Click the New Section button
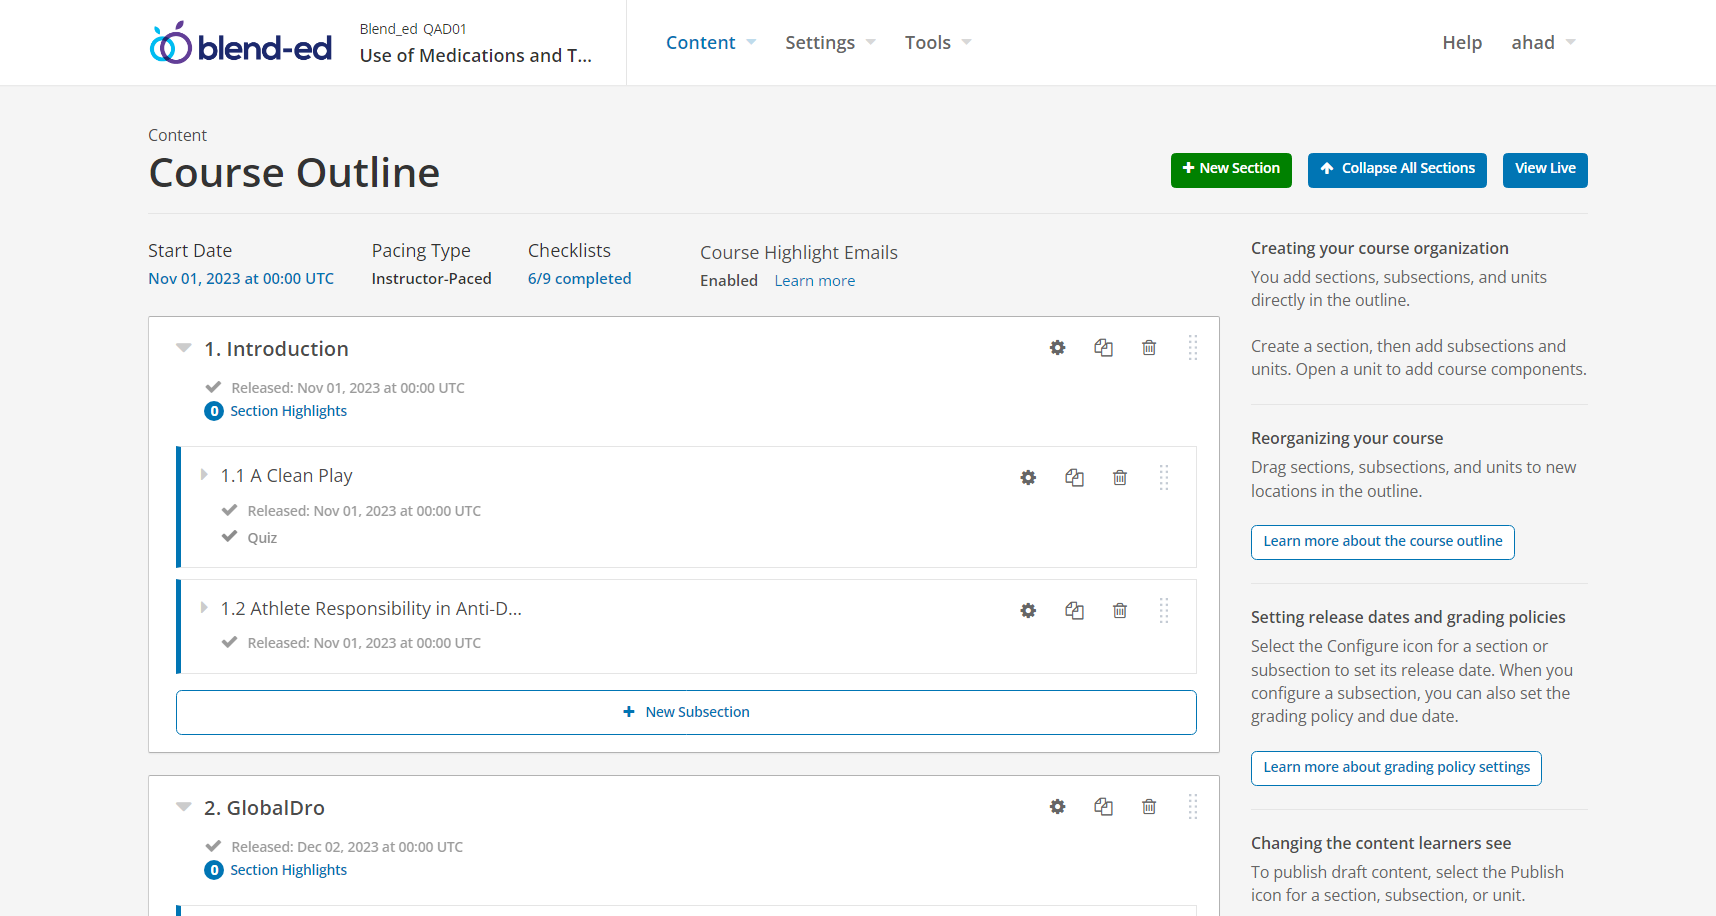 click(1231, 169)
